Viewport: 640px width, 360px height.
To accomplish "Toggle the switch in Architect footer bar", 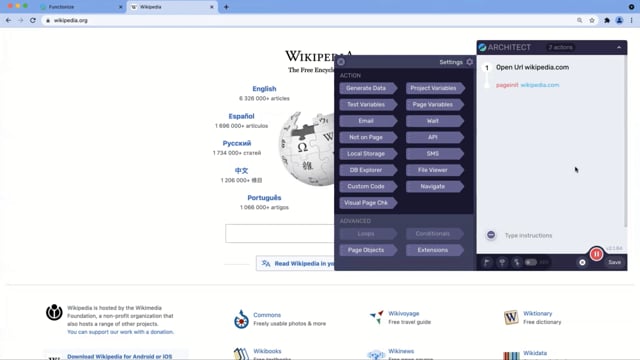I will coord(531,262).
